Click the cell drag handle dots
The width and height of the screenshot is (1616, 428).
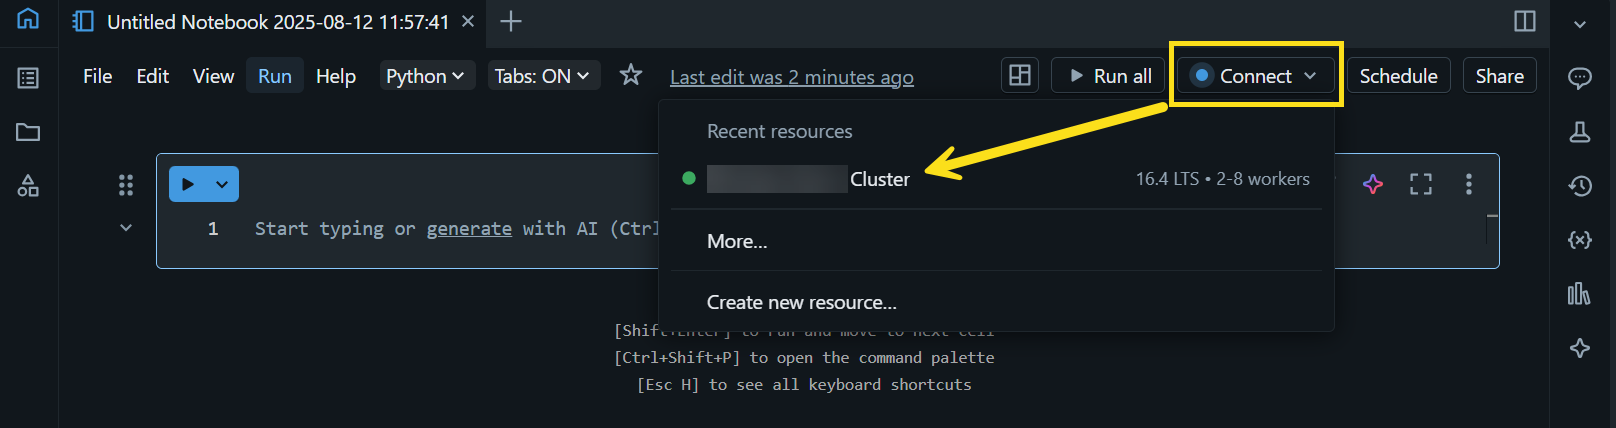tap(126, 184)
